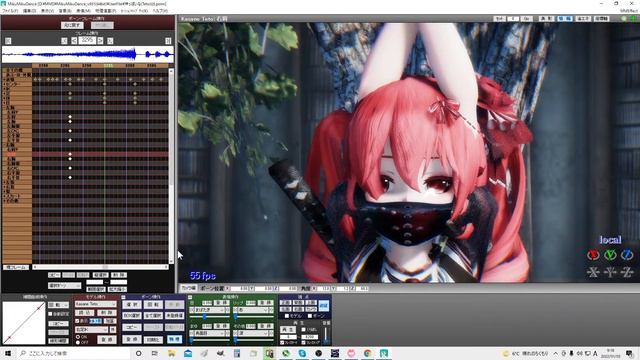
Task: Open Google Chrome from the taskbar
Action: (368, 353)
